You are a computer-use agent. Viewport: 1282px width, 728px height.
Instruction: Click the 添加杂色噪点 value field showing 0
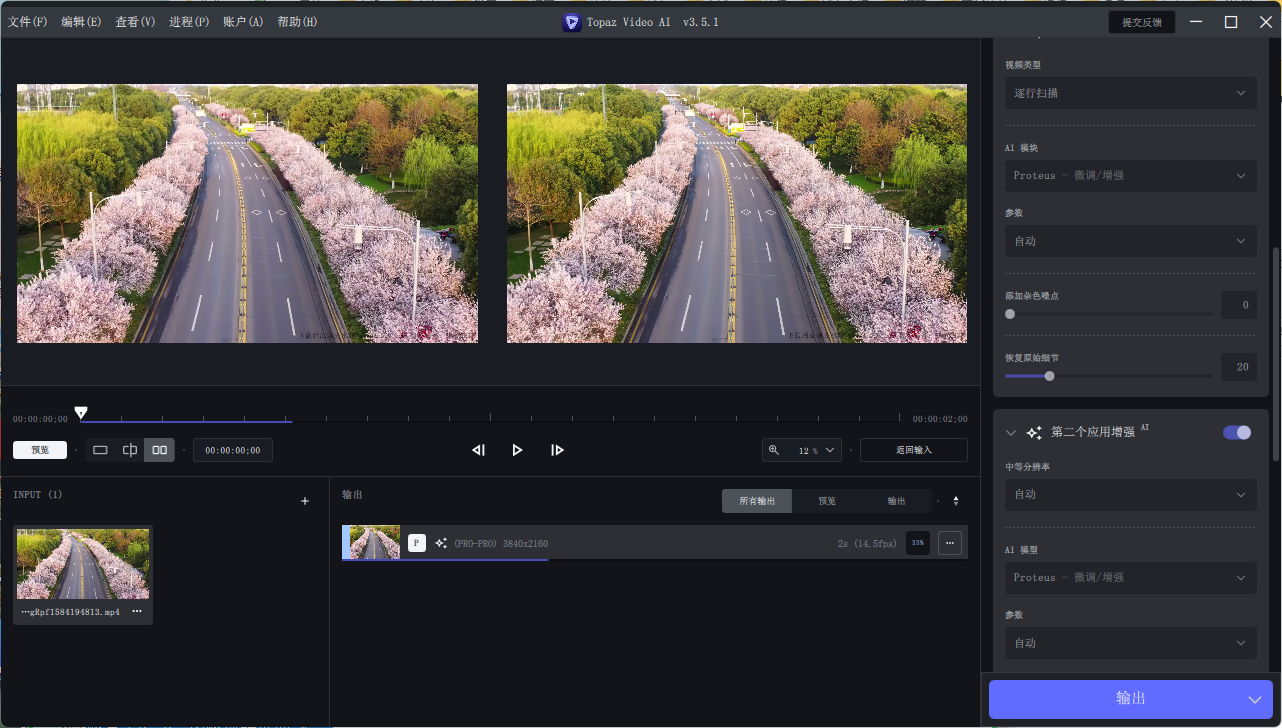click(x=1239, y=305)
